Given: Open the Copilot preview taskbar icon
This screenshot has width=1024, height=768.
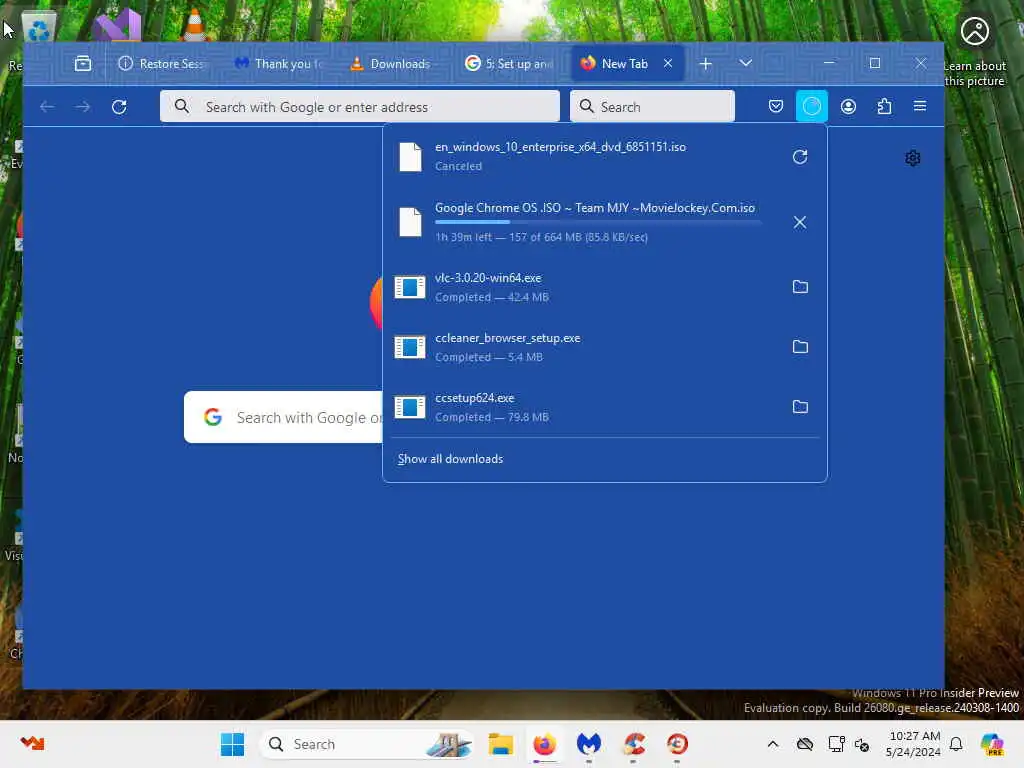Looking at the screenshot, I should 992,744.
